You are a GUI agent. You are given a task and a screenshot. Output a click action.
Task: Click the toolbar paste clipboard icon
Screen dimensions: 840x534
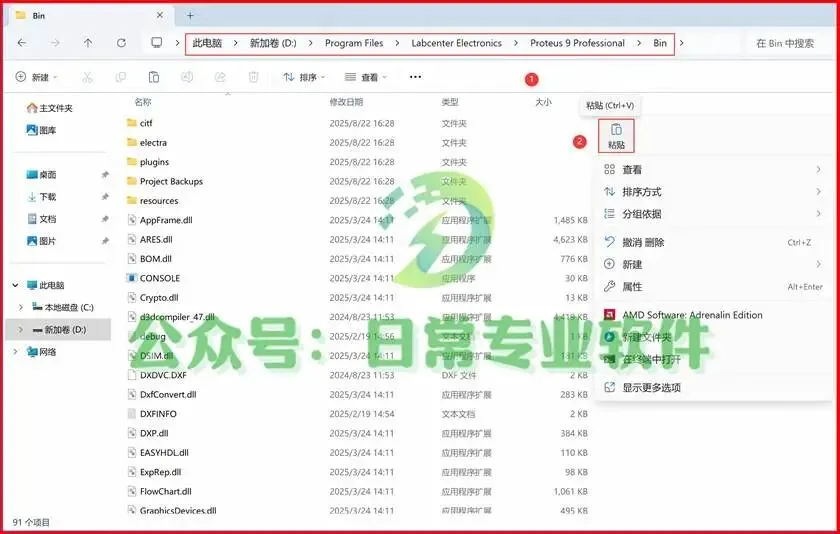coord(154,77)
